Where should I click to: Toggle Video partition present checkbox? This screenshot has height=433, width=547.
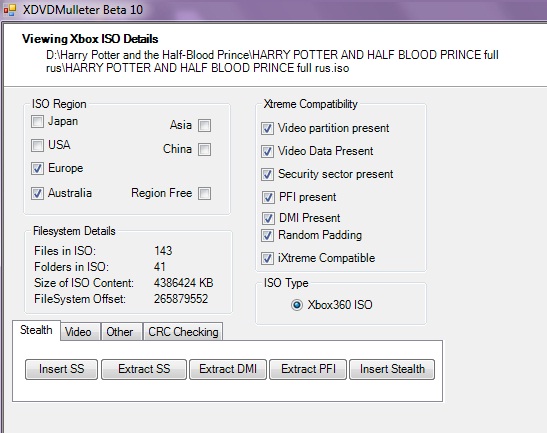coord(267,128)
